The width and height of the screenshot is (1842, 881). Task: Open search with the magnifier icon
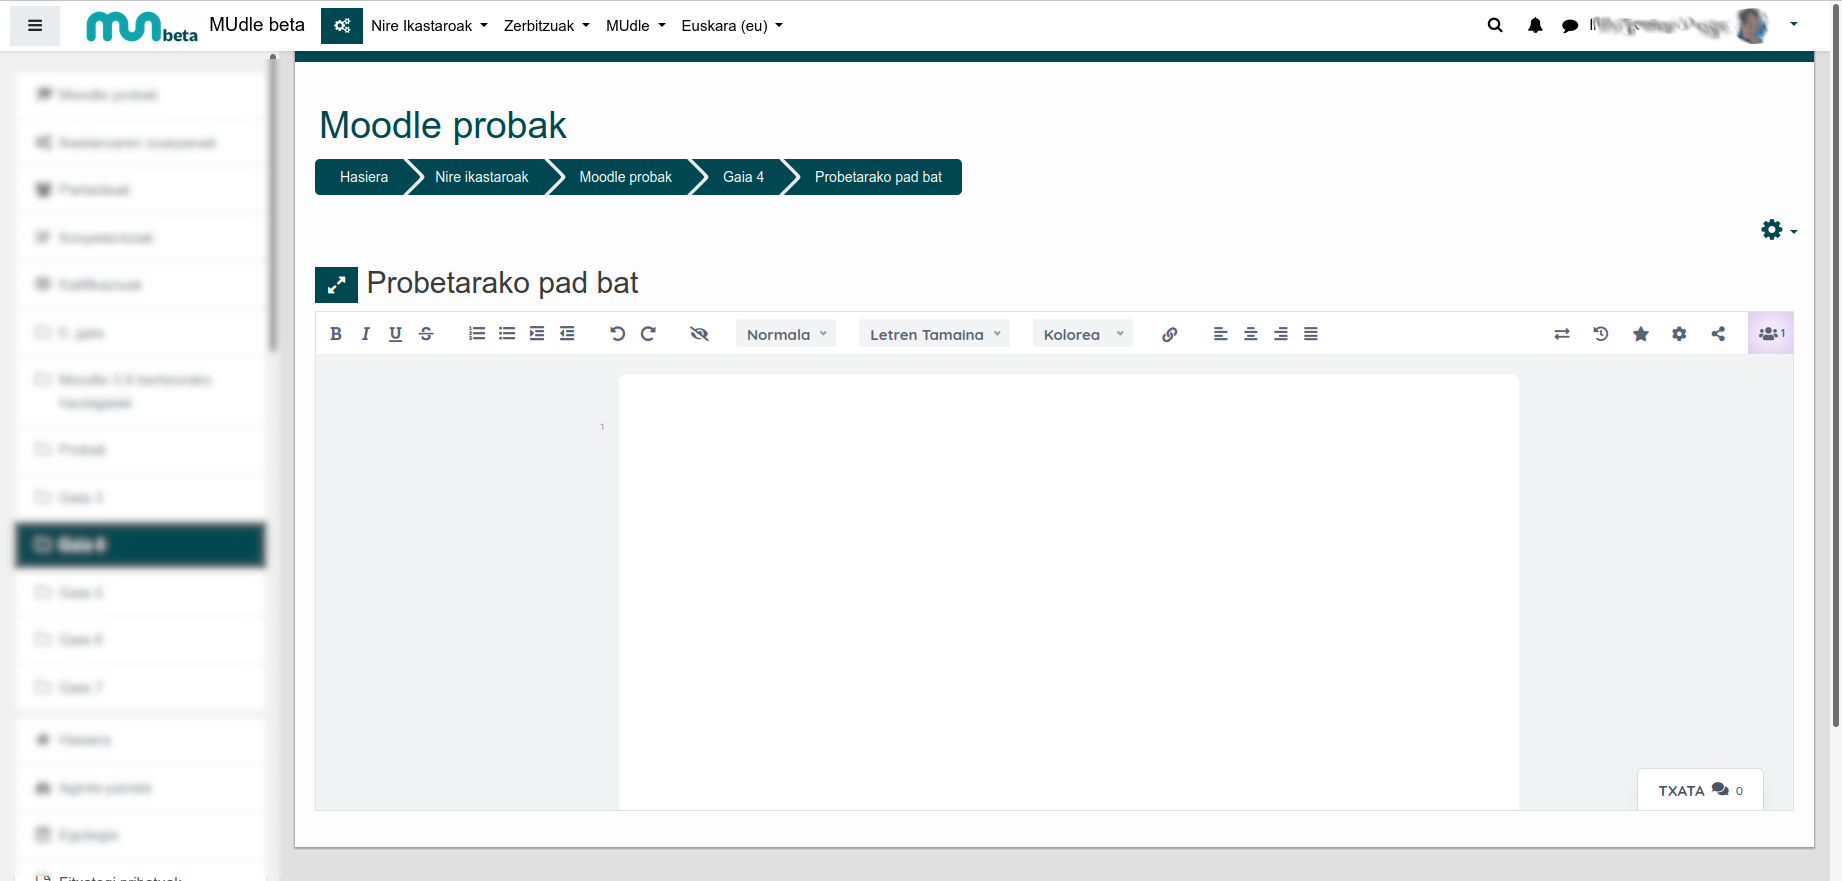point(1495,26)
